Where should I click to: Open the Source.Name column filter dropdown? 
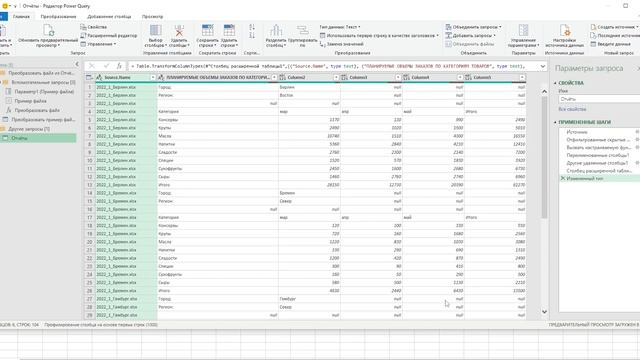point(153,78)
